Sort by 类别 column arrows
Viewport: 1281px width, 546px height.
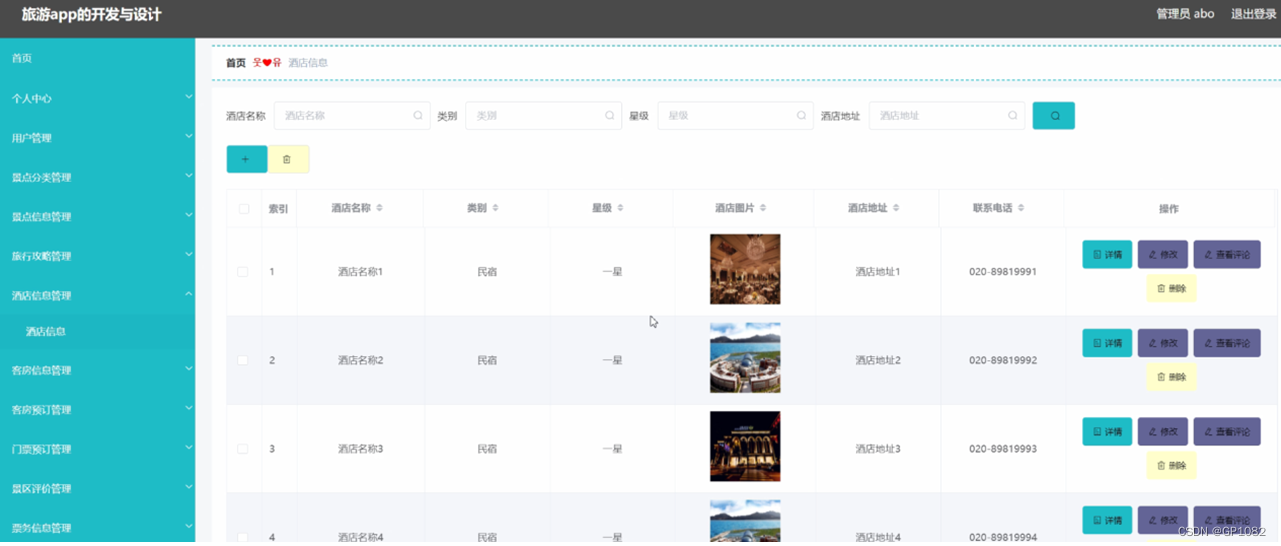click(495, 208)
